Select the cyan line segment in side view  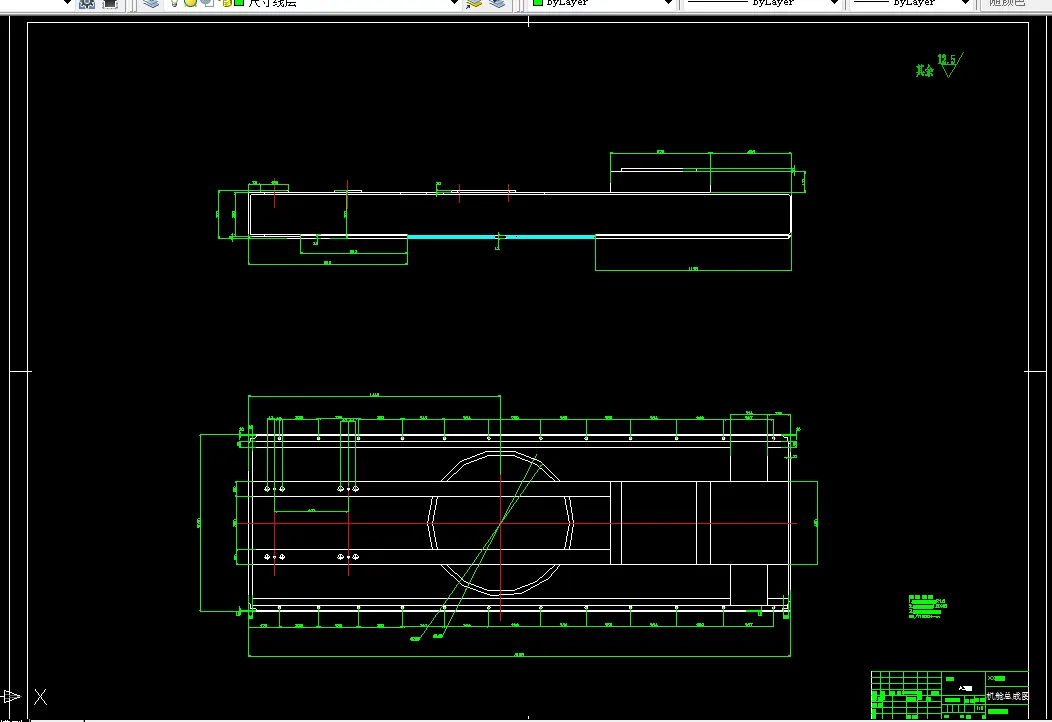(501, 237)
